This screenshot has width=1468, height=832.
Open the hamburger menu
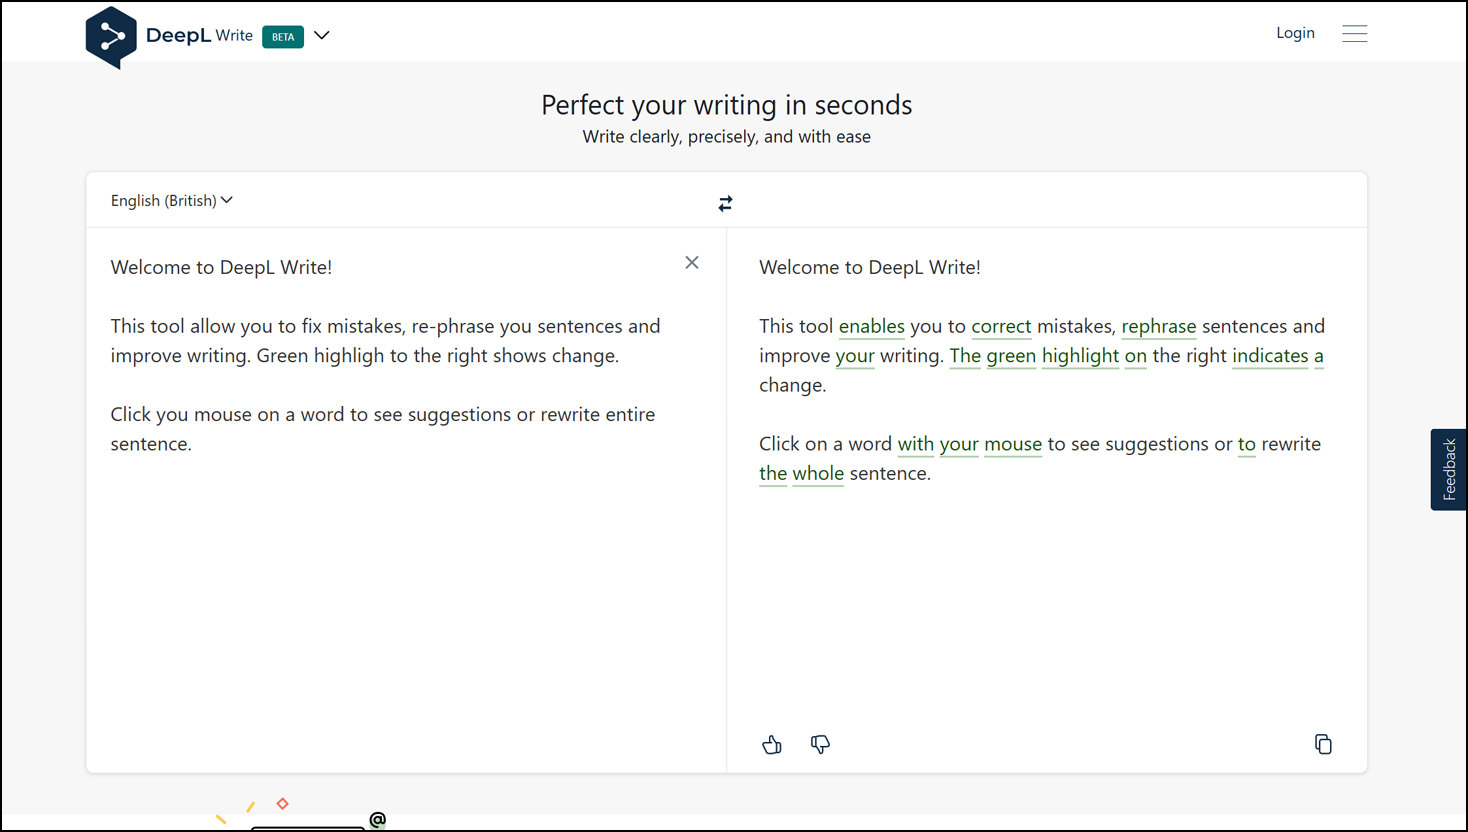[1354, 34]
